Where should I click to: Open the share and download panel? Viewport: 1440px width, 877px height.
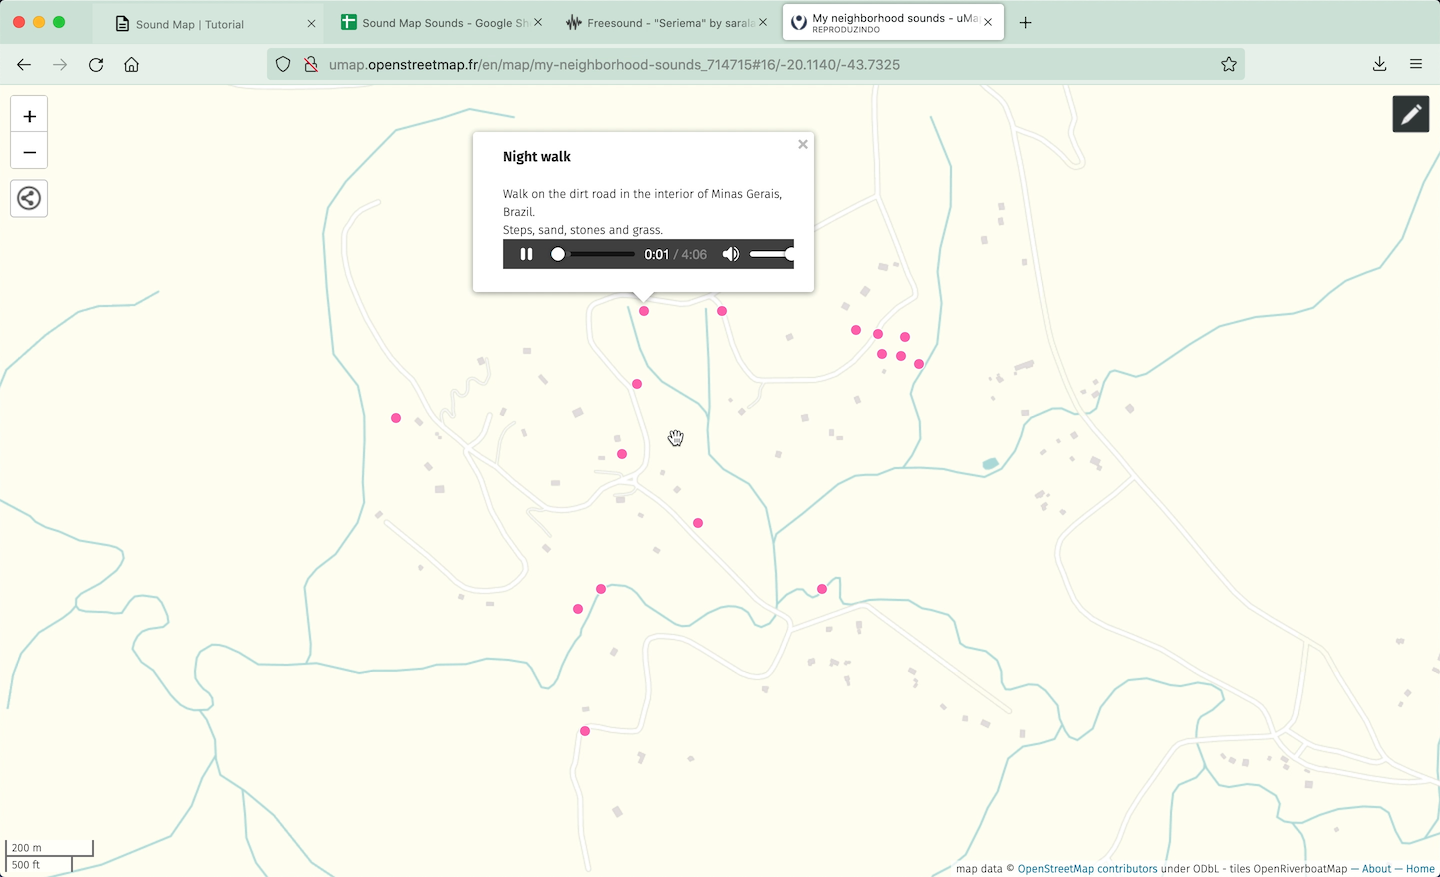pos(29,198)
